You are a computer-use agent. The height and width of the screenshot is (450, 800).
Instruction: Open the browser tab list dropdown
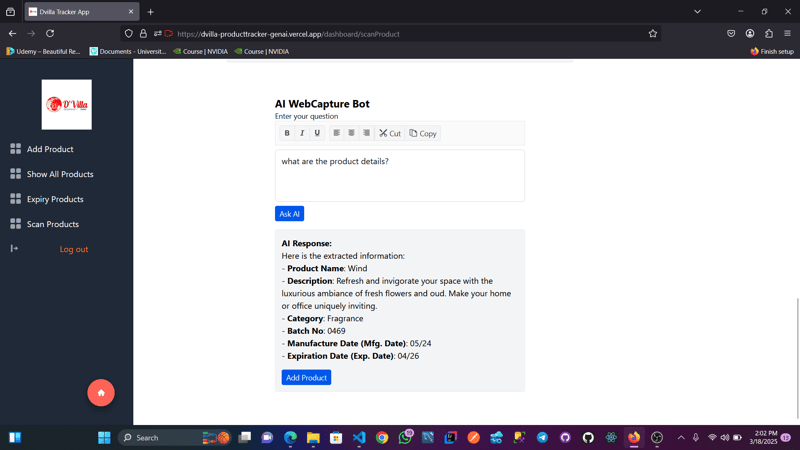[x=697, y=12]
